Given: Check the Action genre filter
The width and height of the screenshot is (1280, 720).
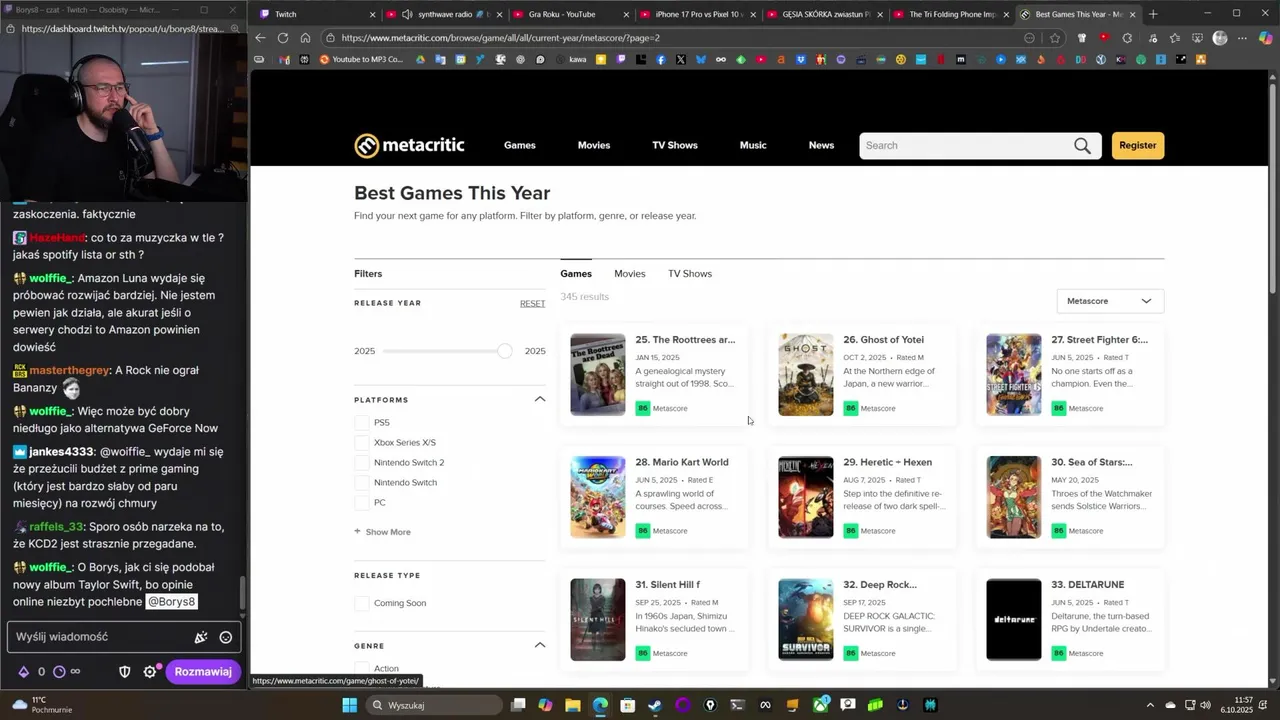Looking at the screenshot, I should coord(362,668).
